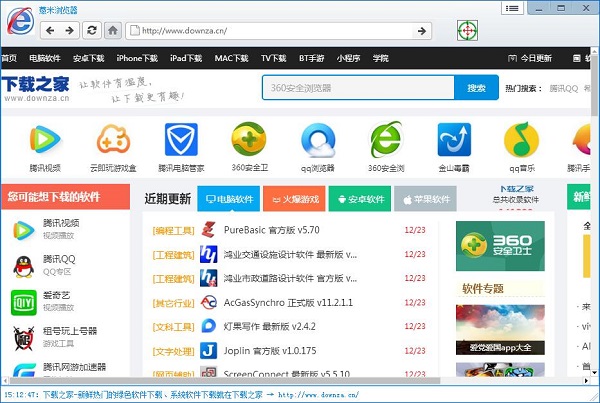Open the BT手游 navigation item
This screenshot has width=600, height=403.
coord(311,58)
